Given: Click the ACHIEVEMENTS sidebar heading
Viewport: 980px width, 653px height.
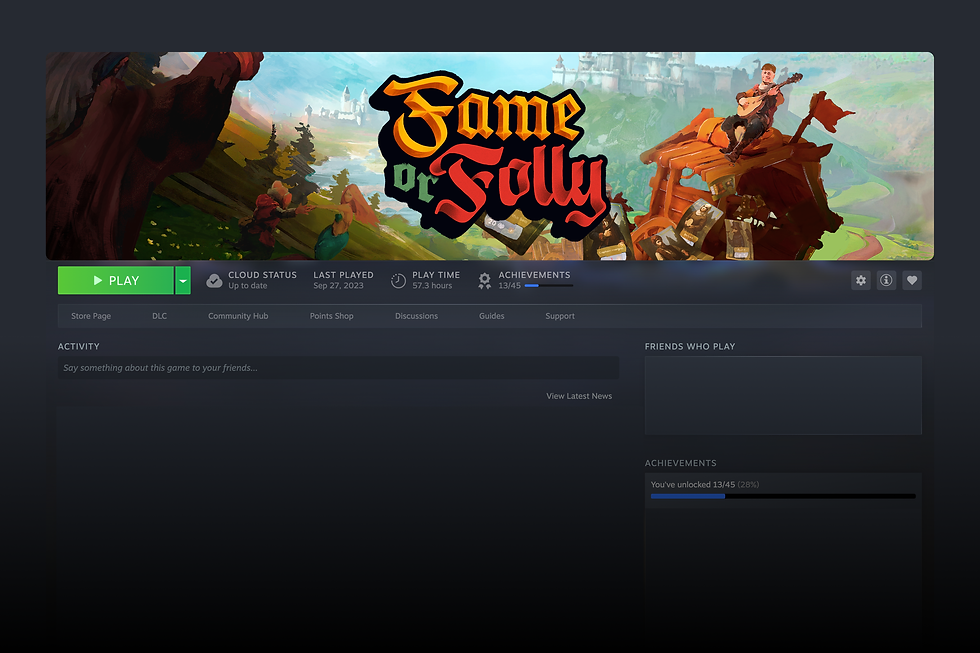Looking at the screenshot, I should pyautogui.click(x=681, y=463).
